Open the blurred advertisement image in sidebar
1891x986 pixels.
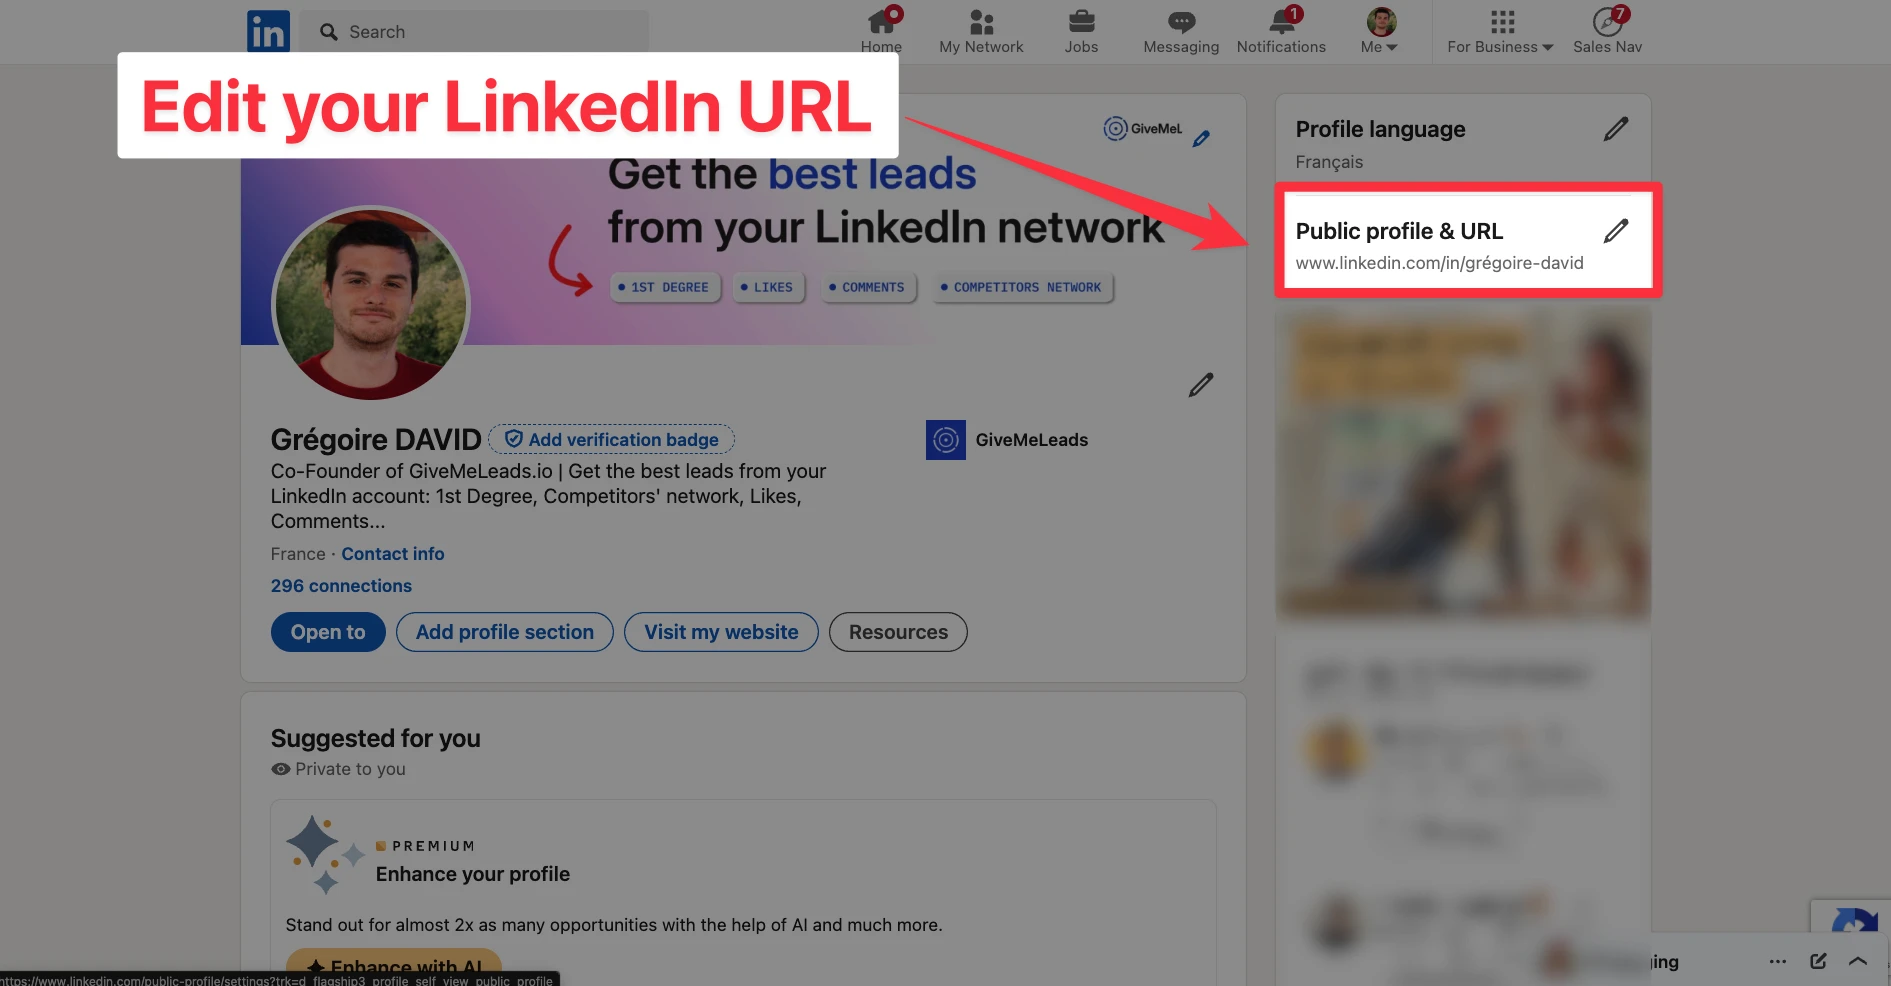pos(1463,465)
